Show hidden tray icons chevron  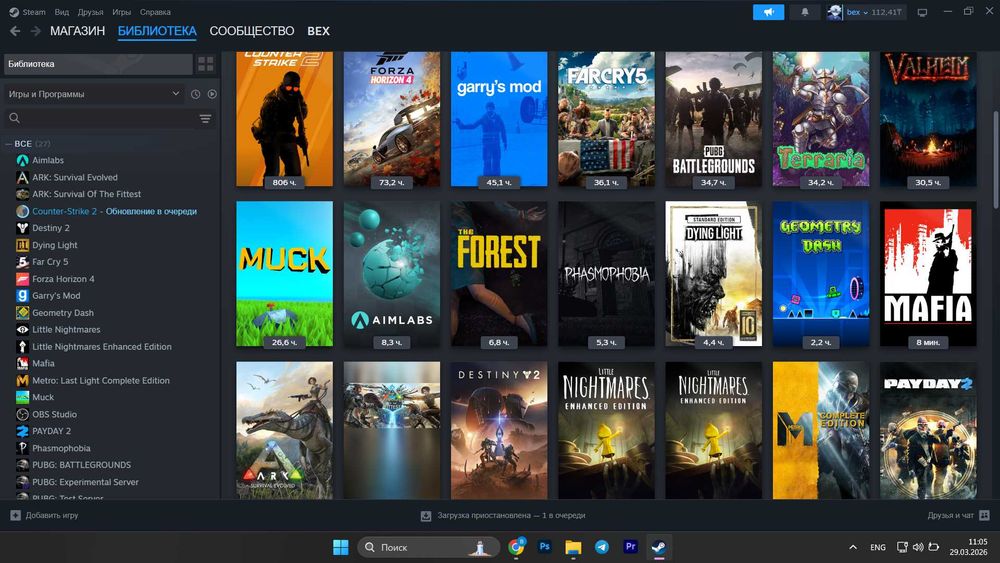(853, 547)
